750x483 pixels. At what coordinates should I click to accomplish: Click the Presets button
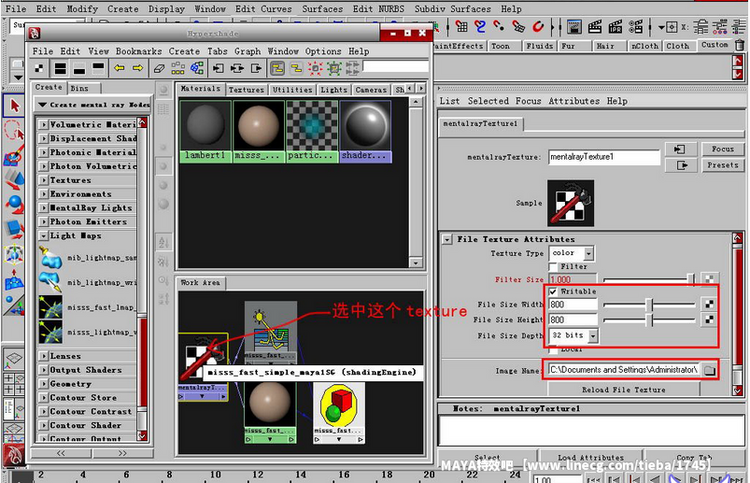[x=723, y=165]
